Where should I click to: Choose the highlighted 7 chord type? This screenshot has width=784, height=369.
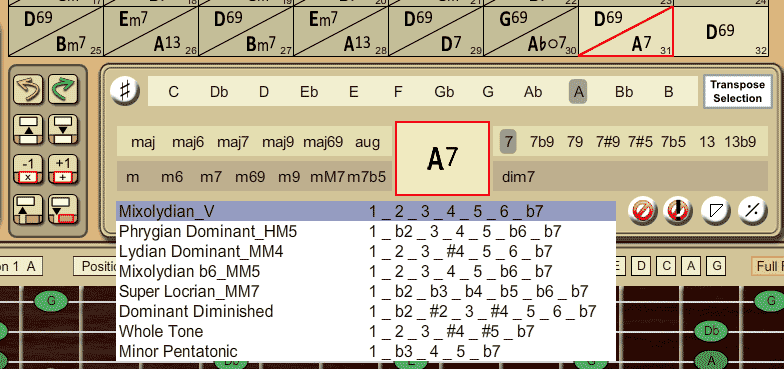[508, 142]
